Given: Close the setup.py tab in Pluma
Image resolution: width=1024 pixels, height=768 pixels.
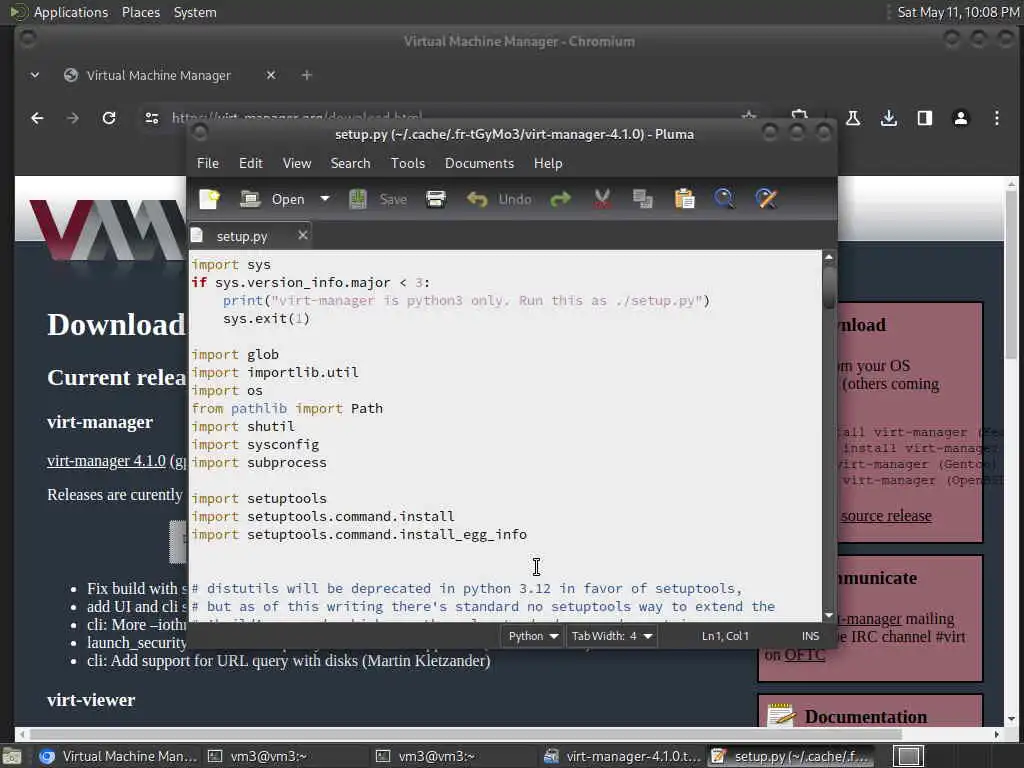Looking at the screenshot, I should point(302,235).
